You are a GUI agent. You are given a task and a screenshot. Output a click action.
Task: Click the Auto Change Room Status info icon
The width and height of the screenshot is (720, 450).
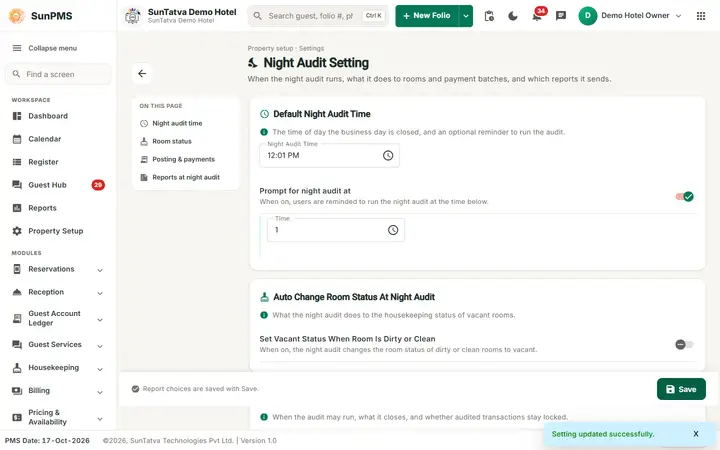point(264,315)
